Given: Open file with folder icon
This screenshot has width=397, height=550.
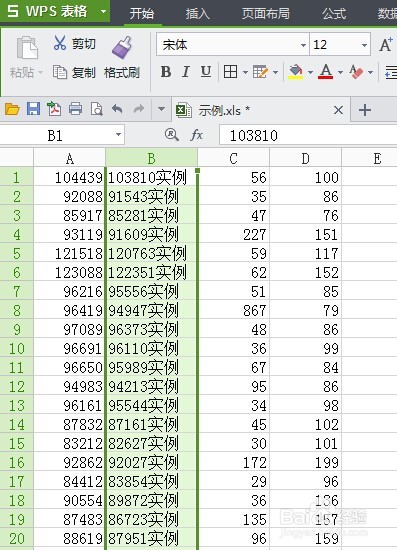Looking at the screenshot, I should (12, 109).
